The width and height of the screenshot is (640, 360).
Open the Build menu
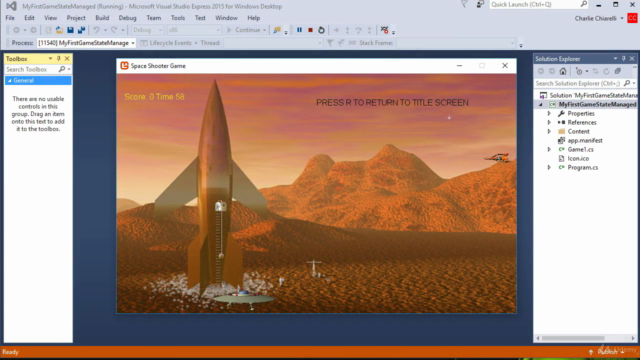click(102, 18)
